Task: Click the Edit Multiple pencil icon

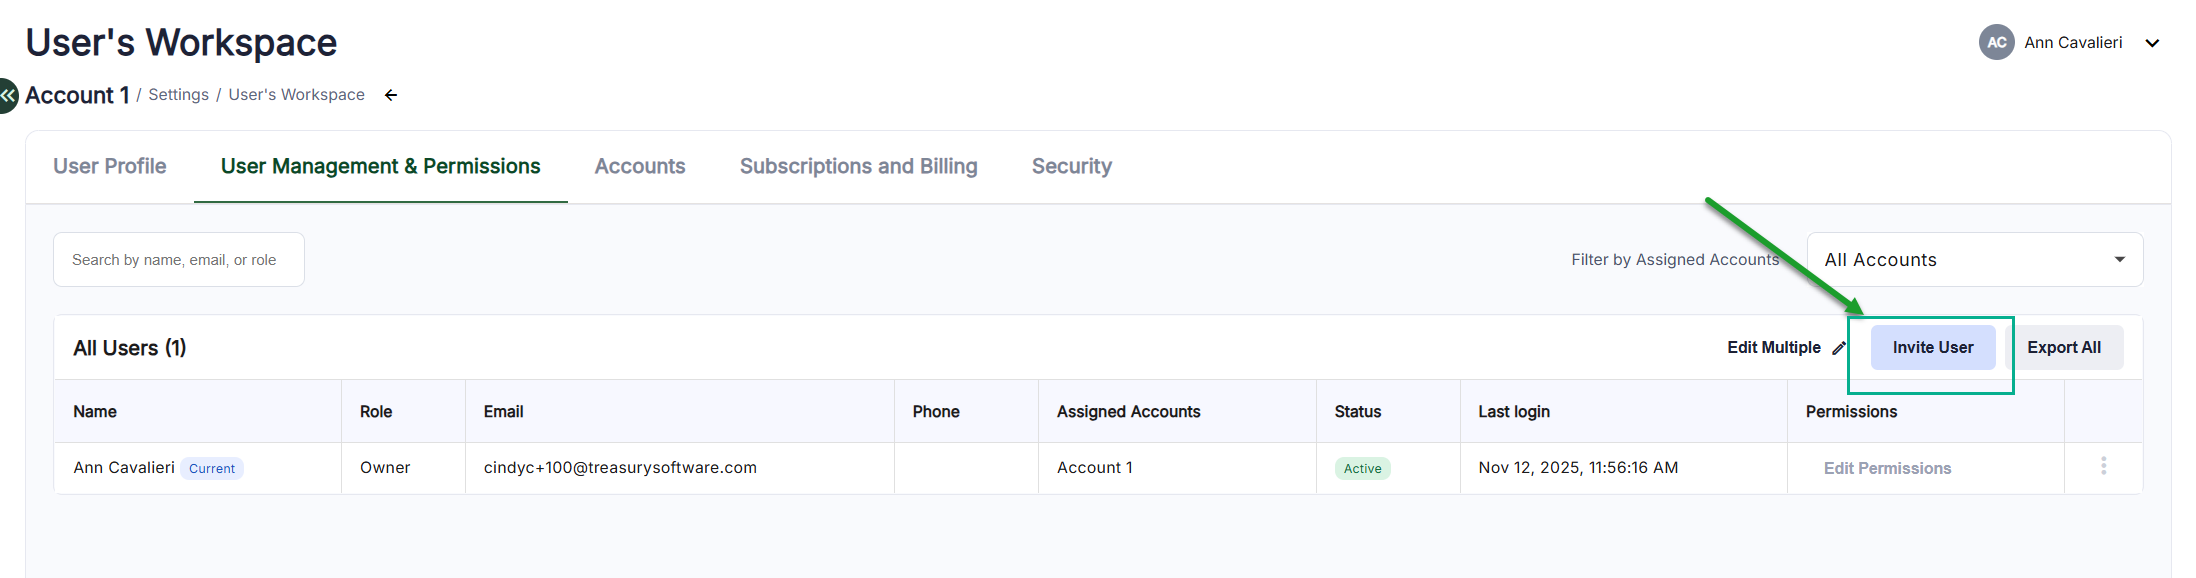Action: click(x=1838, y=348)
